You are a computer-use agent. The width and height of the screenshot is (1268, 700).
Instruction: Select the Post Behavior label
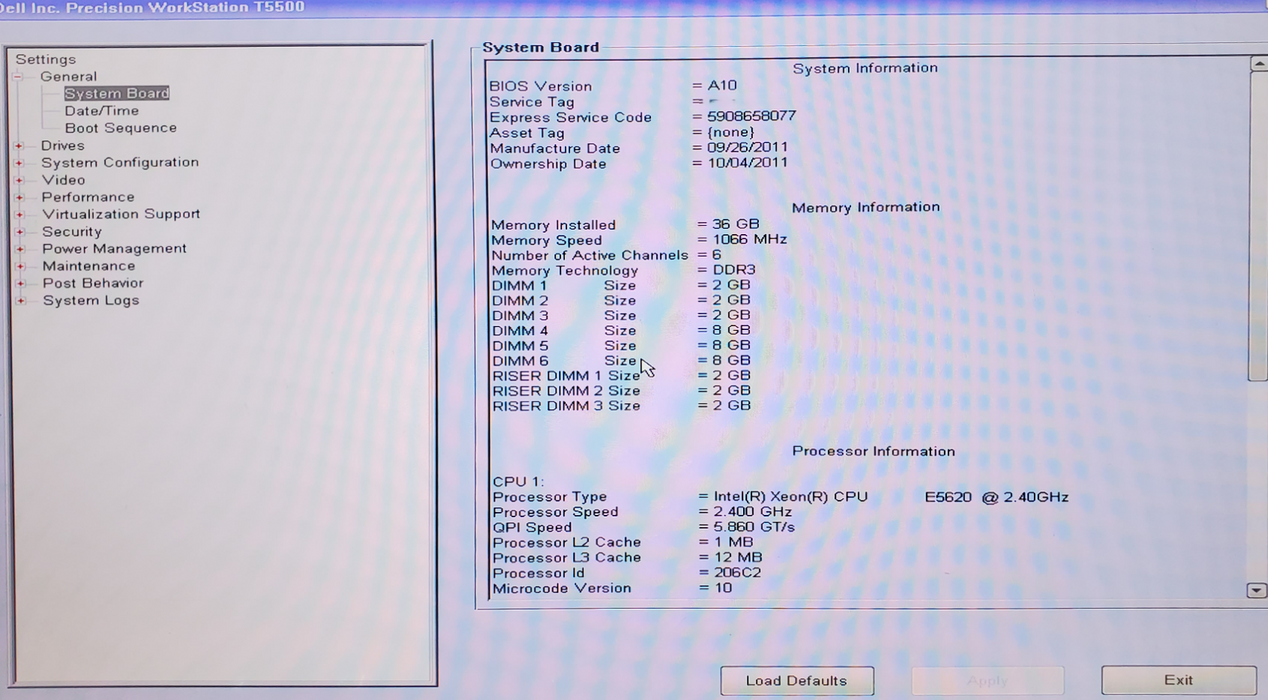tap(93, 283)
